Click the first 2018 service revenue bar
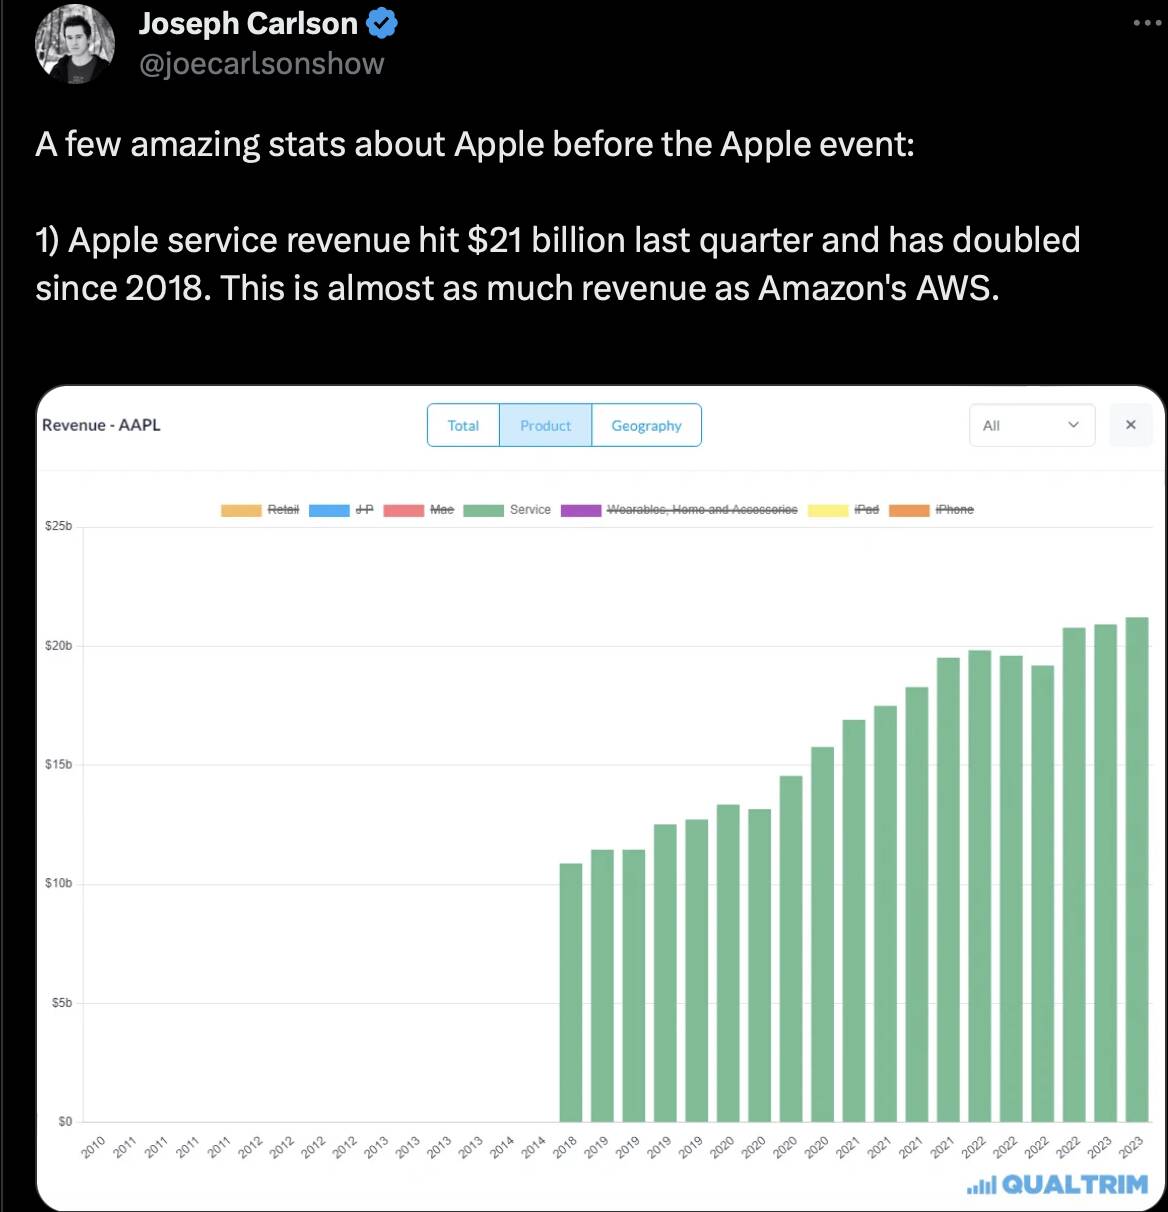 click(x=570, y=990)
